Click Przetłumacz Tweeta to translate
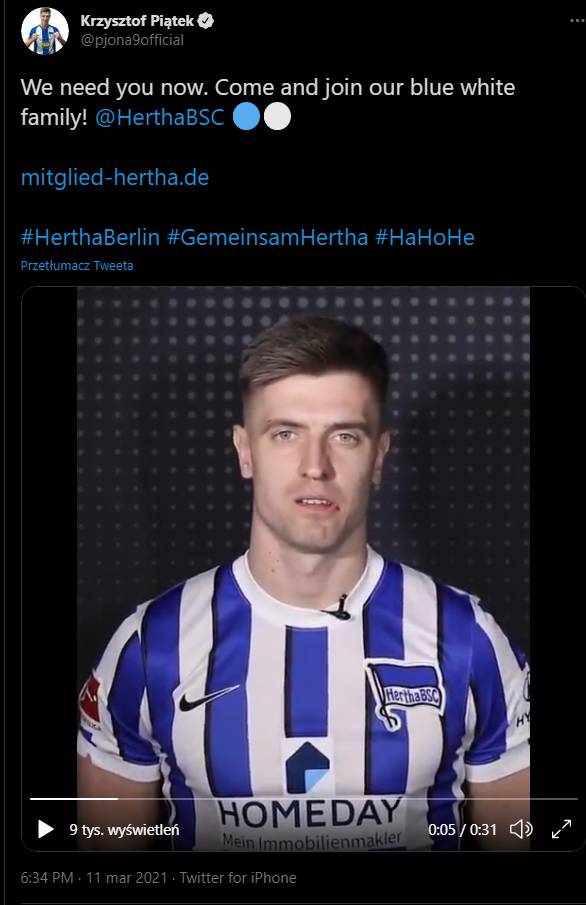The width and height of the screenshot is (586, 905). point(77,265)
